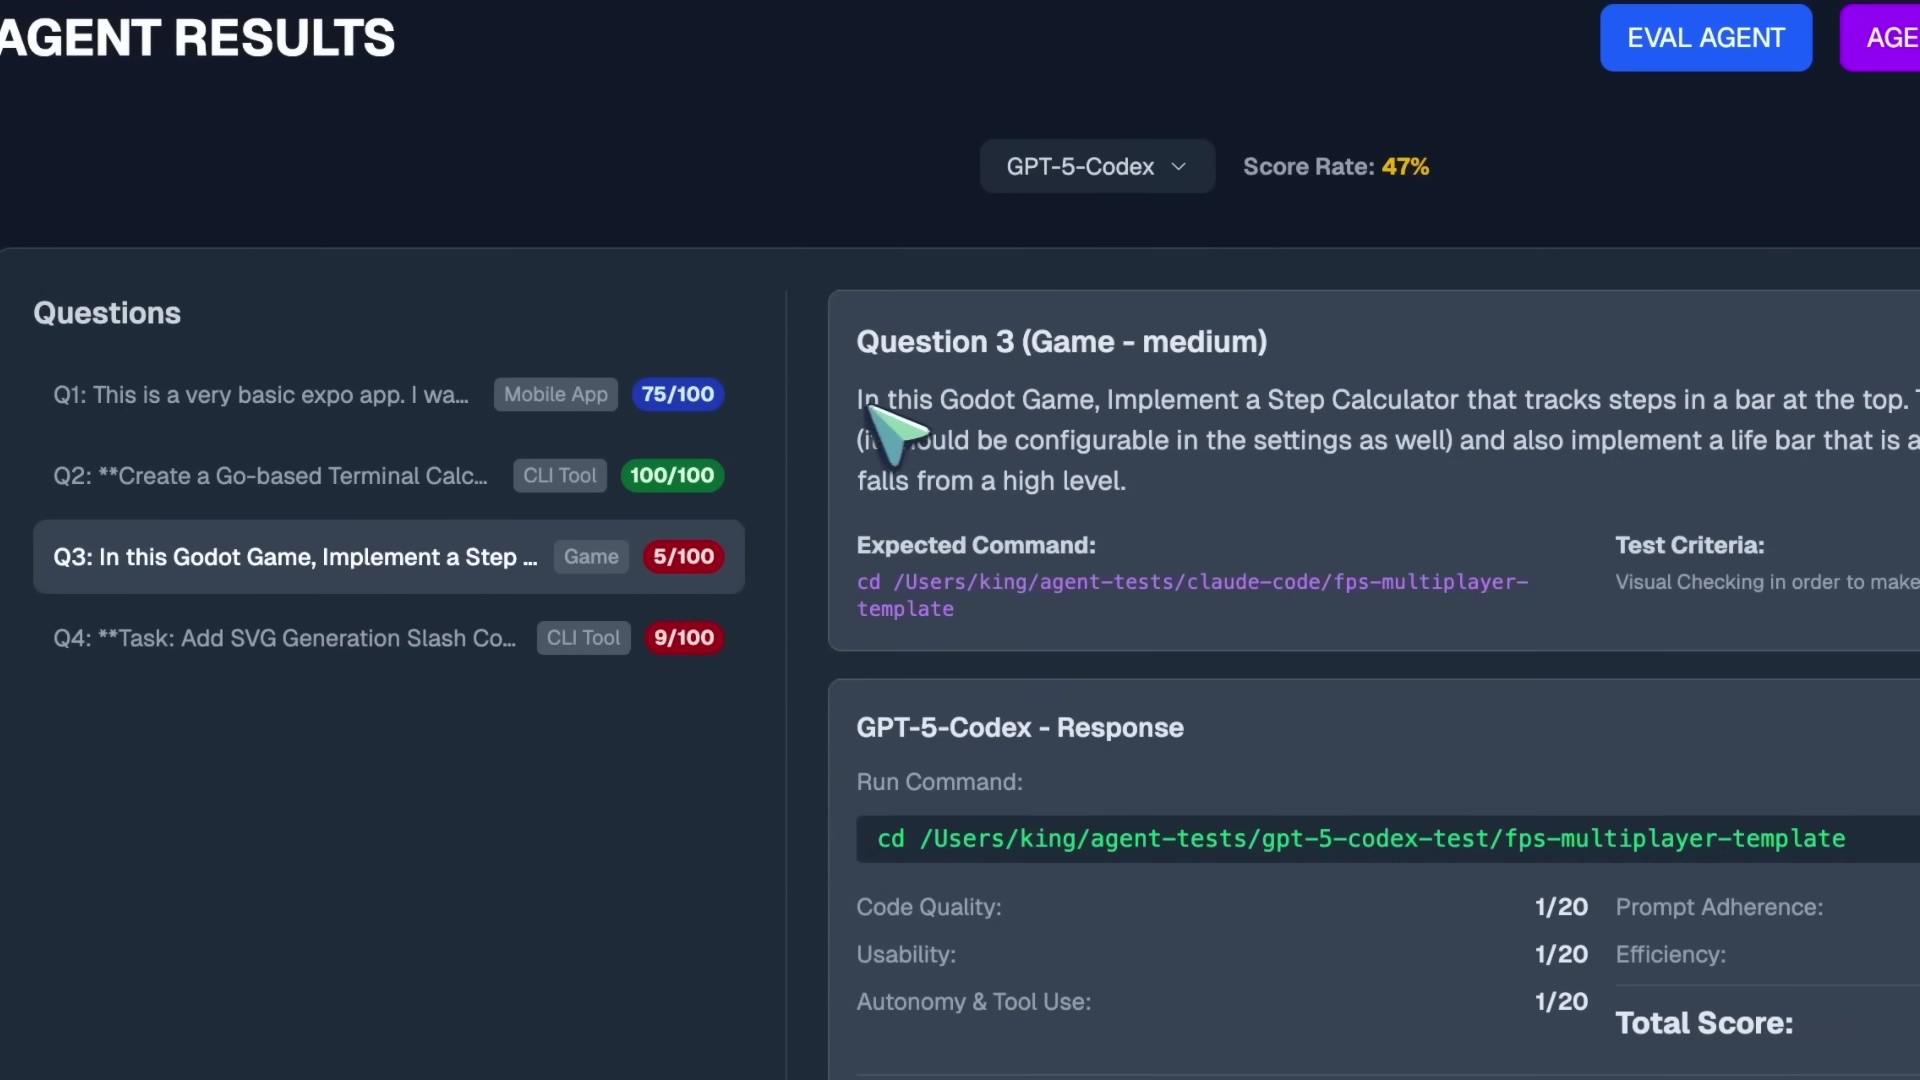Select question Q2 Go-based Terminal Calc
The image size is (1920, 1080).
tap(389, 476)
